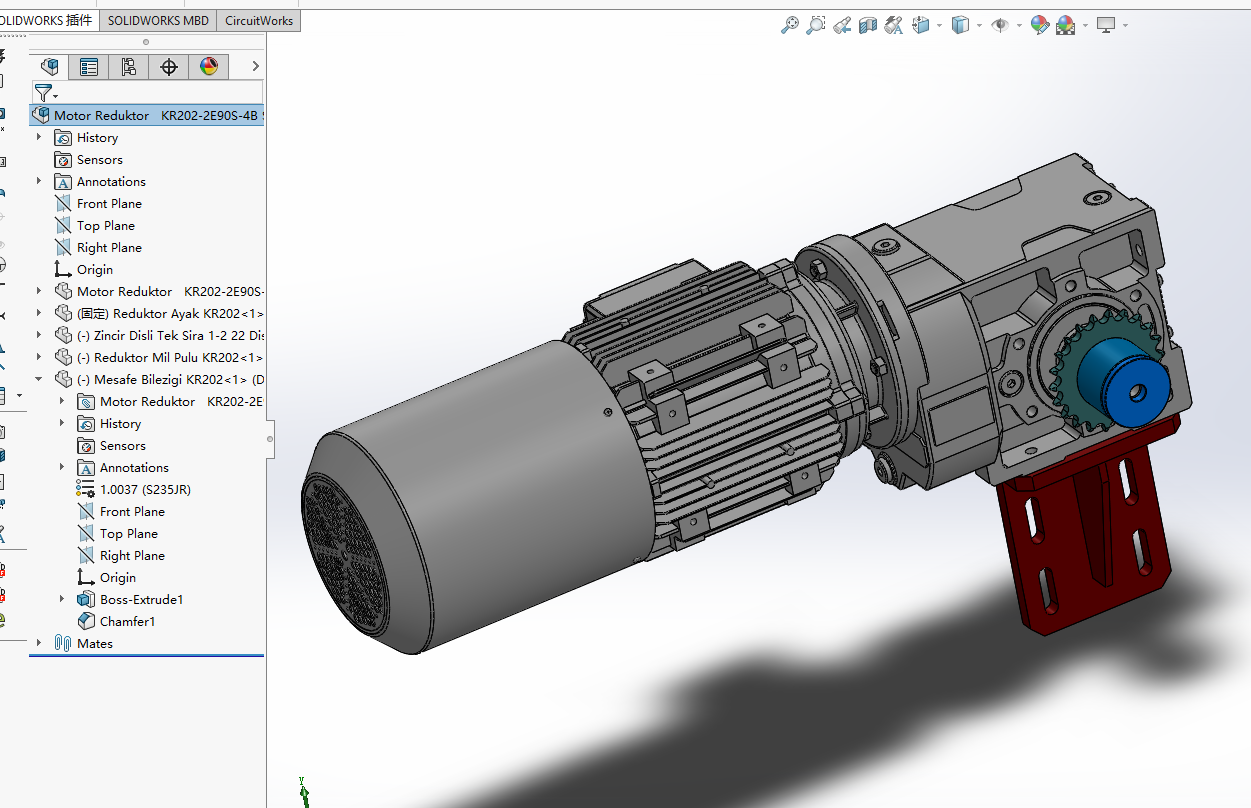This screenshot has height=808, width=1251.
Task: Expand the Mates folder
Action: [x=39, y=643]
